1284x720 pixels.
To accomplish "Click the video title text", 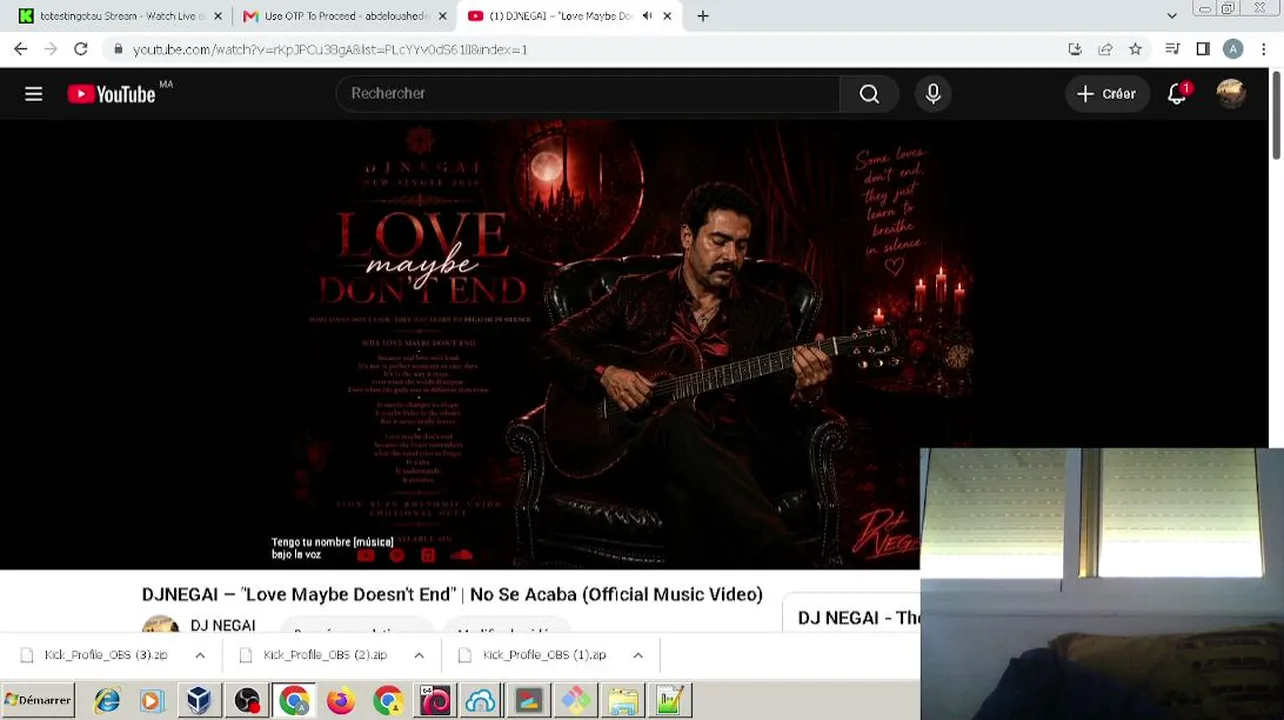I will pos(452,594).
